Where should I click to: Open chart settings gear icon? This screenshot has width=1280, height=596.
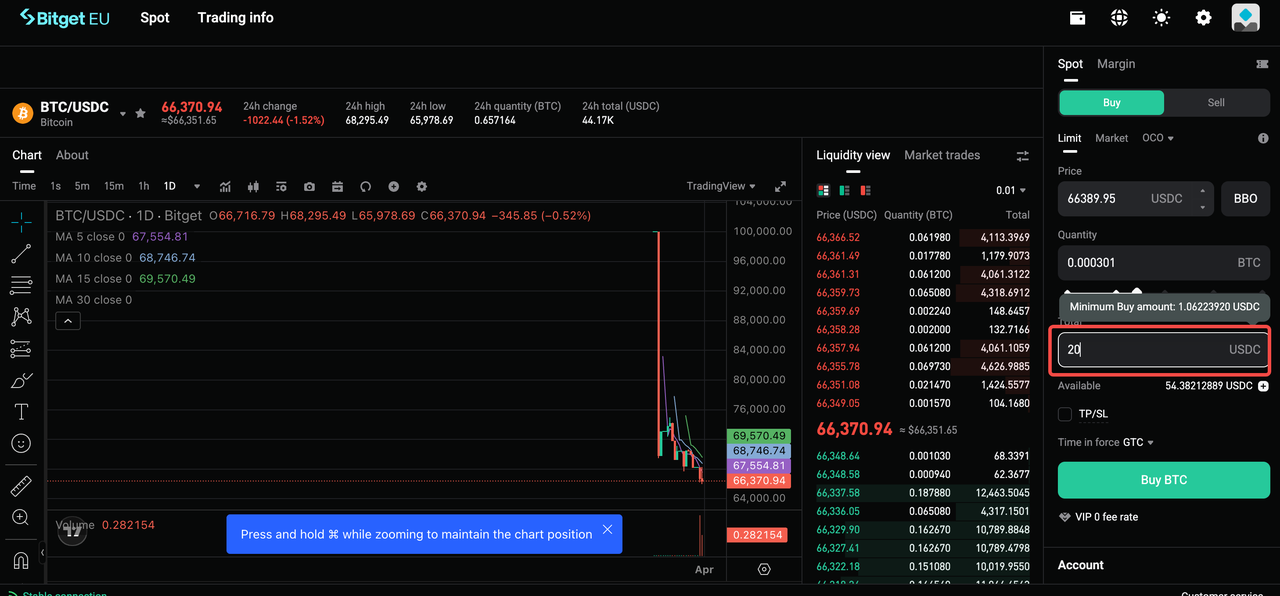click(x=421, y=186)
